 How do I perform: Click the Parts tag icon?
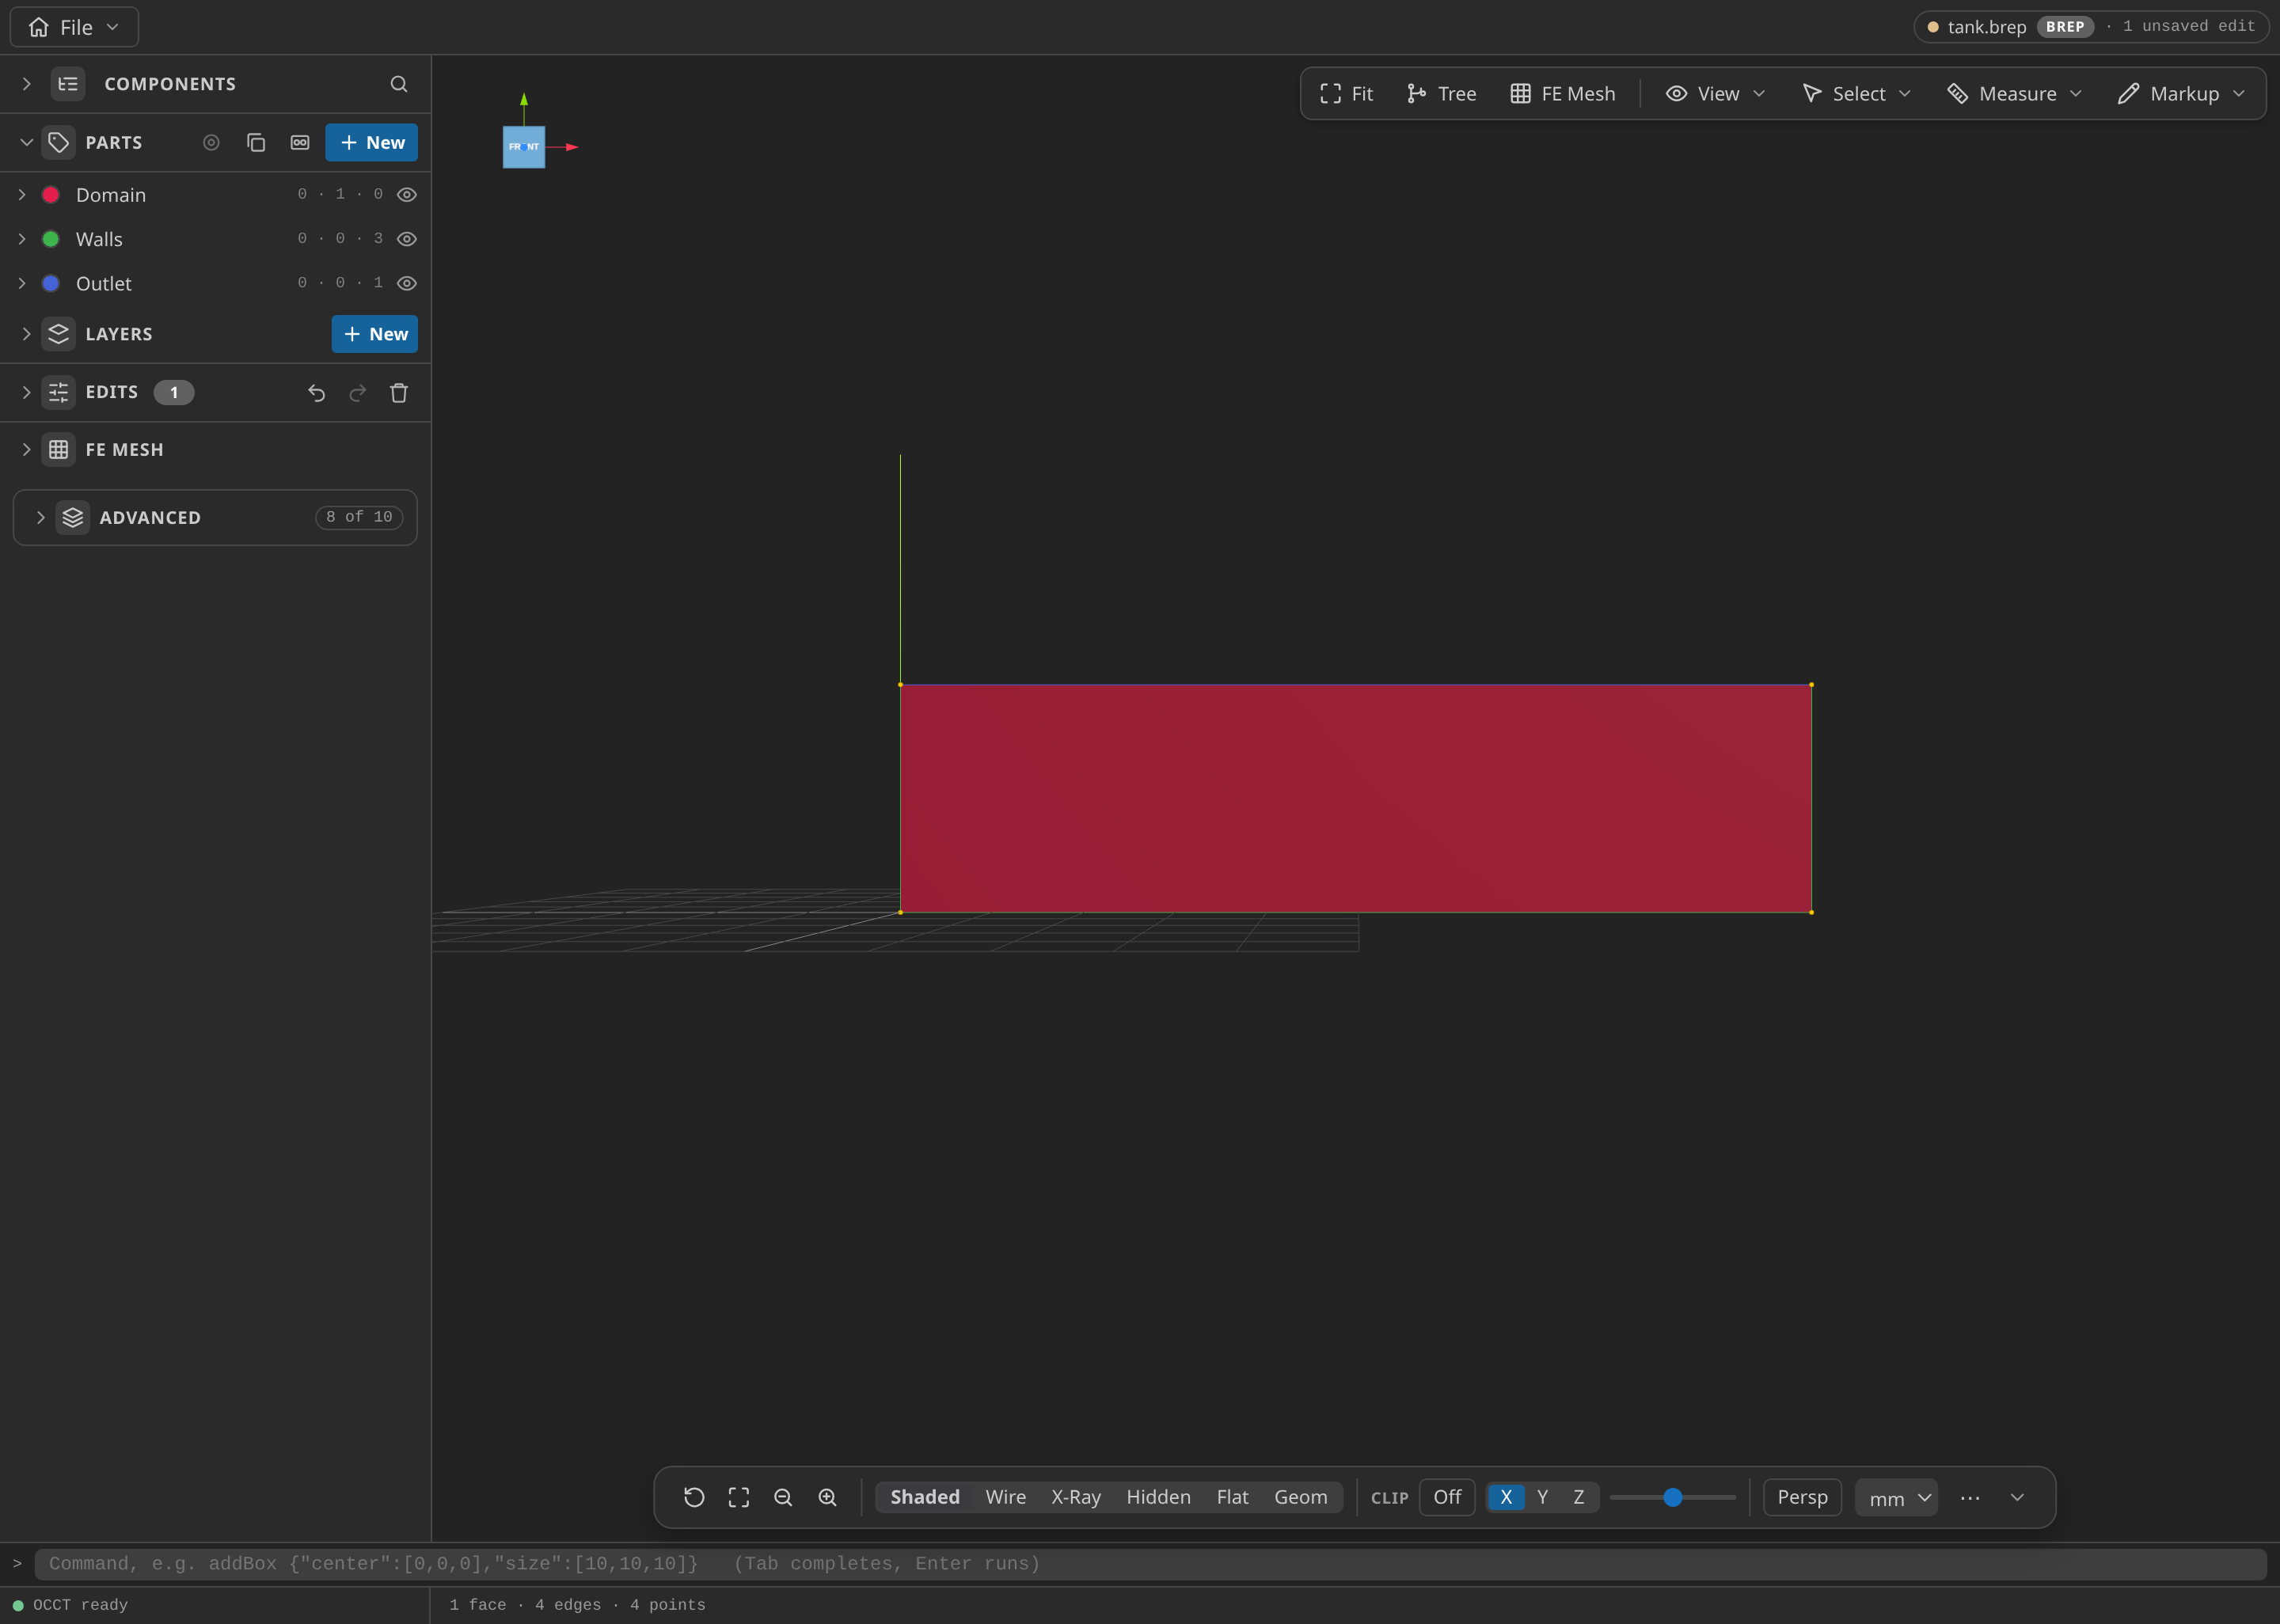coord(59,143)
